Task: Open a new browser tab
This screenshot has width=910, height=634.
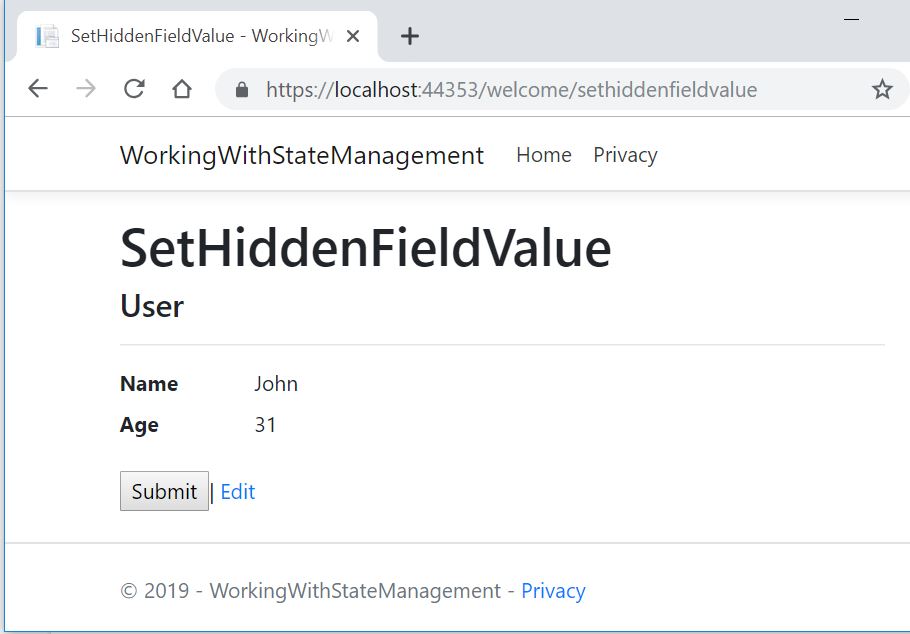Action: [x=409, y=37]
